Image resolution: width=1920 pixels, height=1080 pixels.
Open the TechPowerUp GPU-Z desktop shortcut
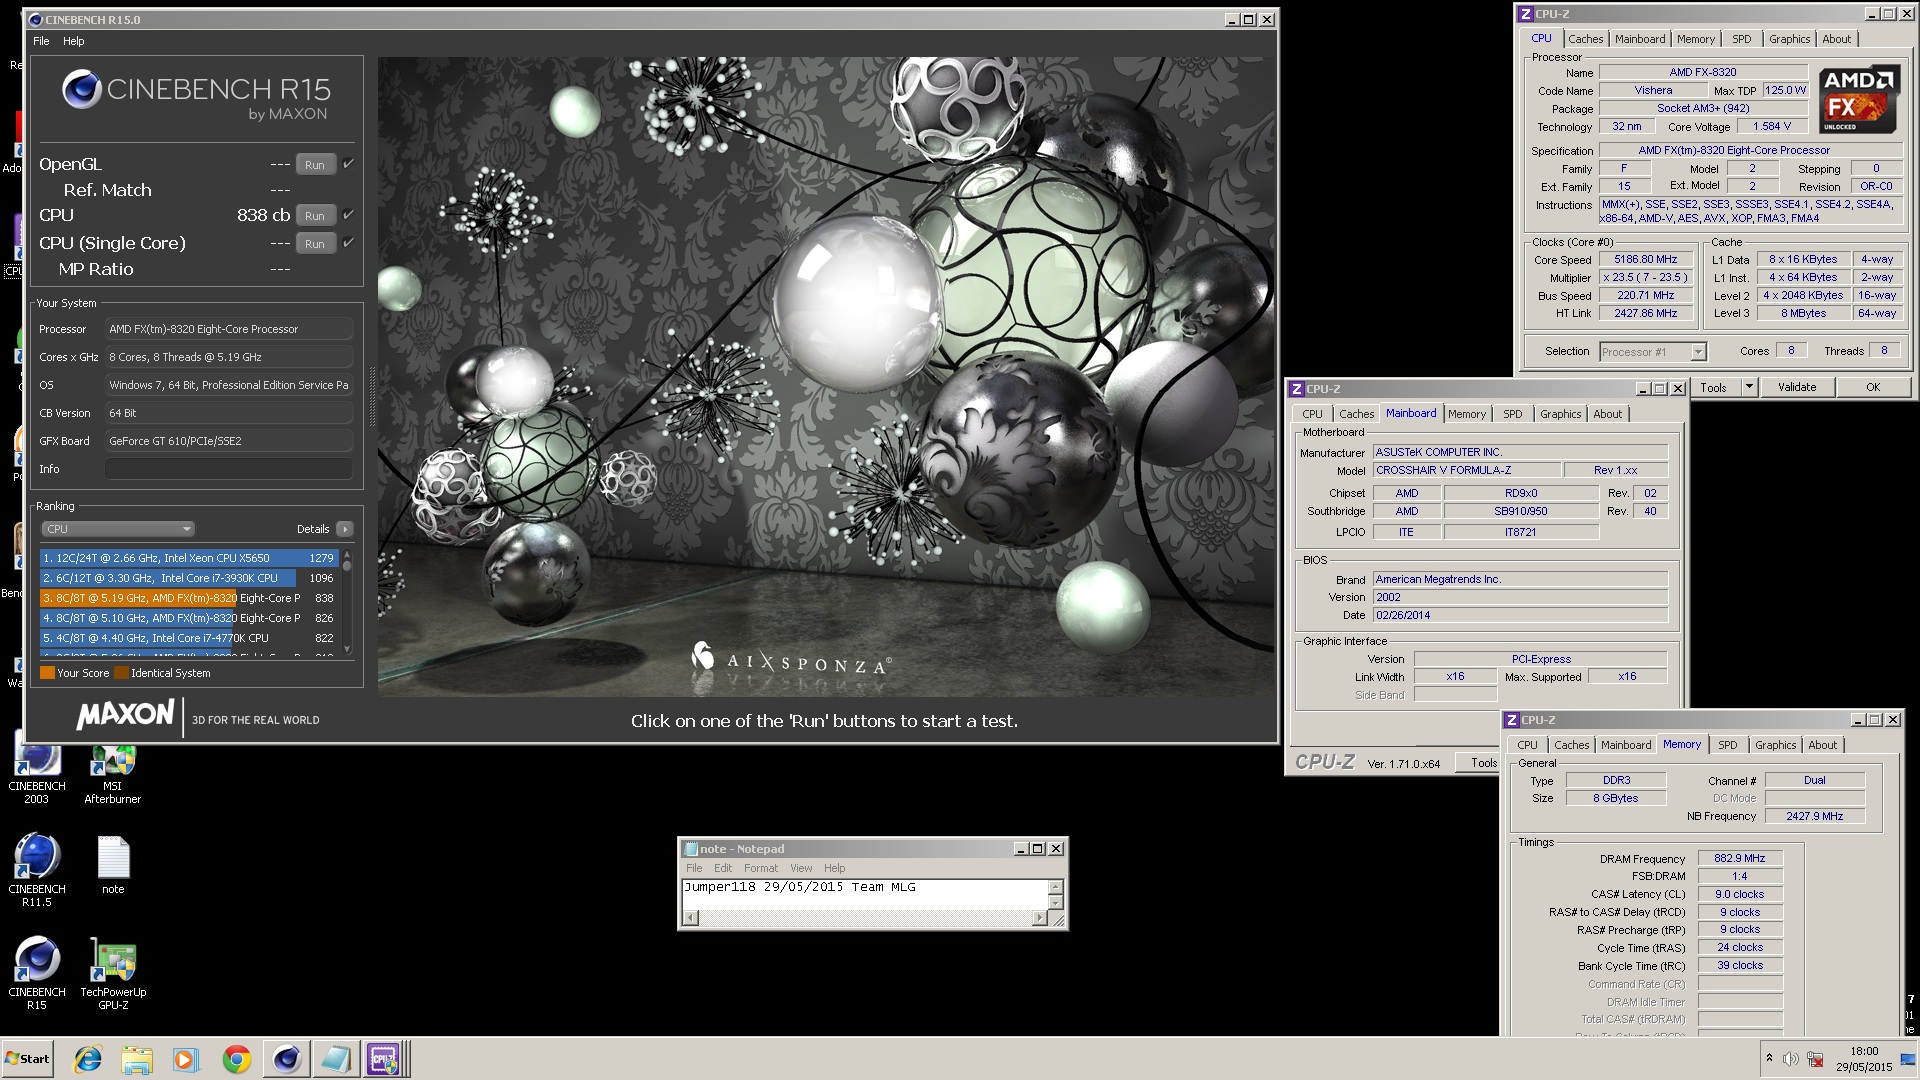[x=113, y=973]
